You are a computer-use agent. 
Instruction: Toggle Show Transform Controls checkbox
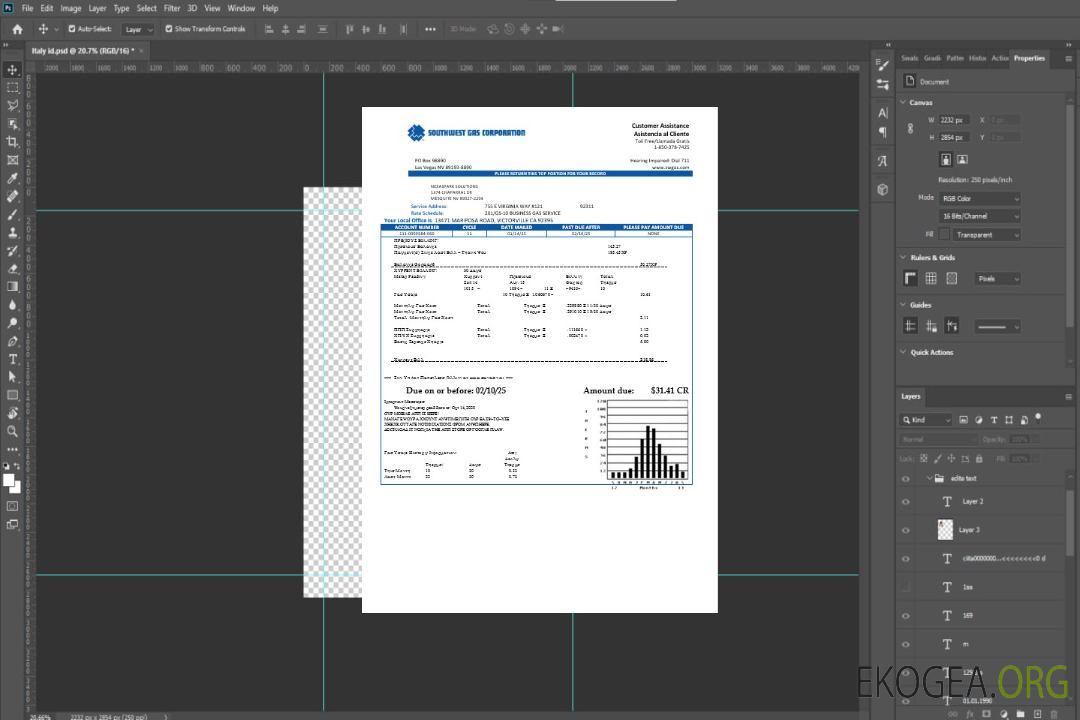click(x=169, y=29)
